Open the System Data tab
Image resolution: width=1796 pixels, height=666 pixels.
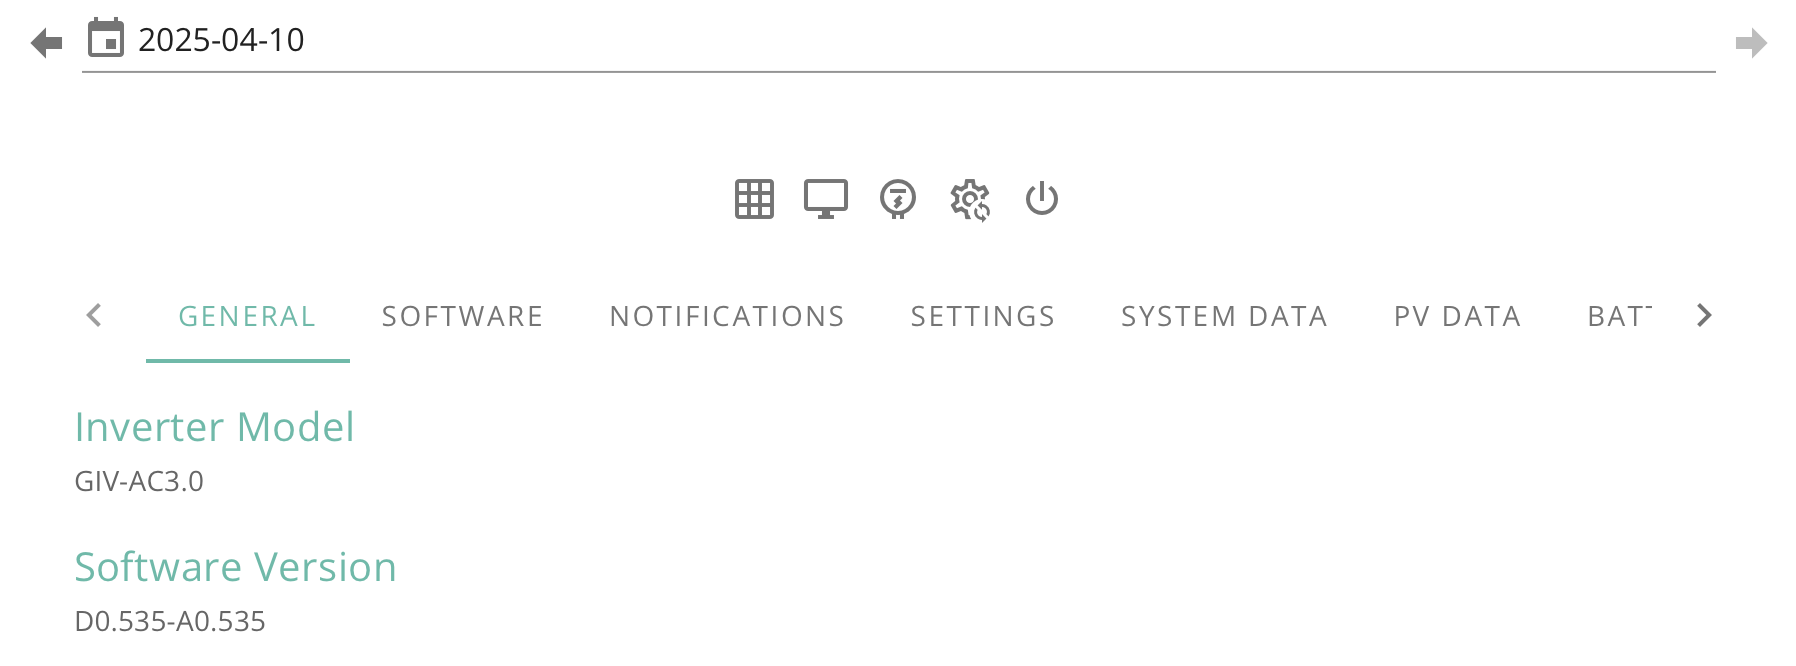coord(1225,316)
